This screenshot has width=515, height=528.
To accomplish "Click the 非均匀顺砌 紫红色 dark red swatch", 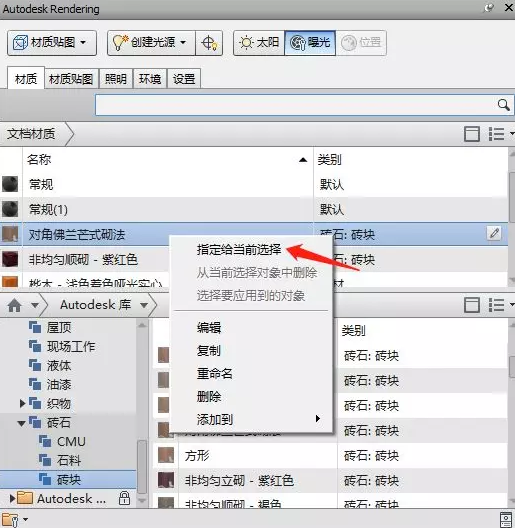I will pos(10,260).
